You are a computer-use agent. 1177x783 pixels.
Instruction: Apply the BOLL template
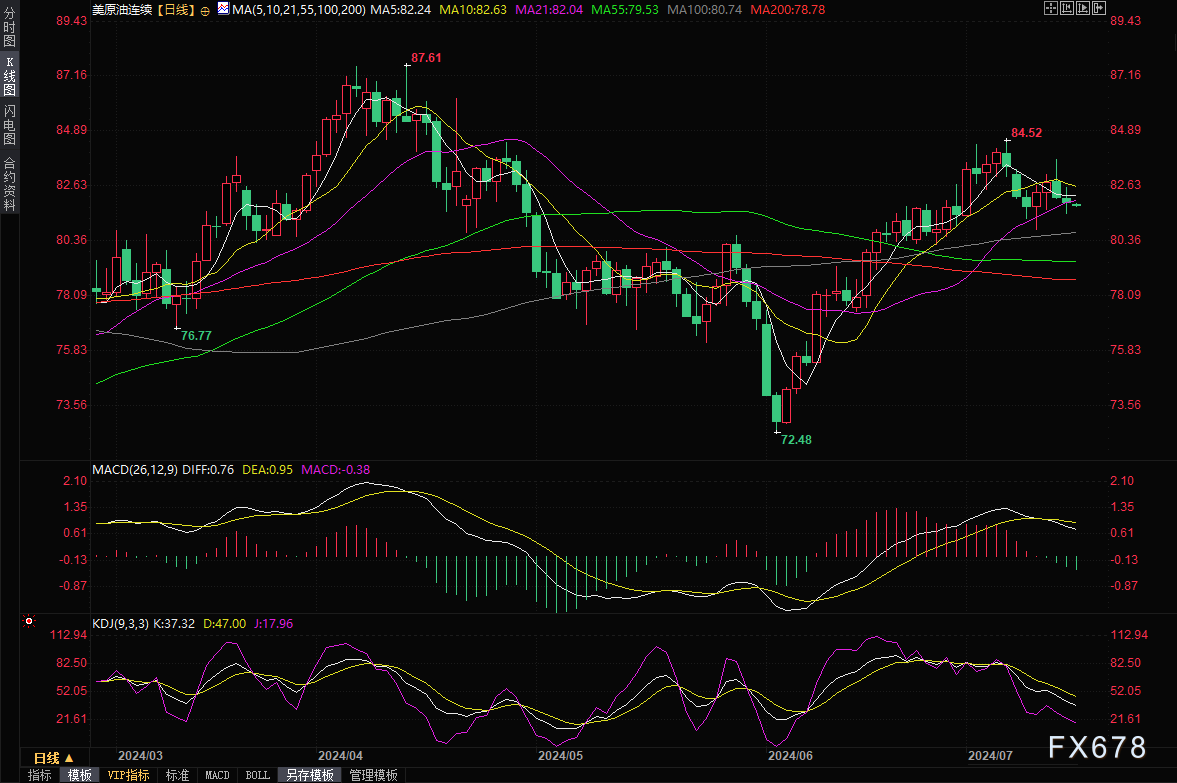[257, 775]
